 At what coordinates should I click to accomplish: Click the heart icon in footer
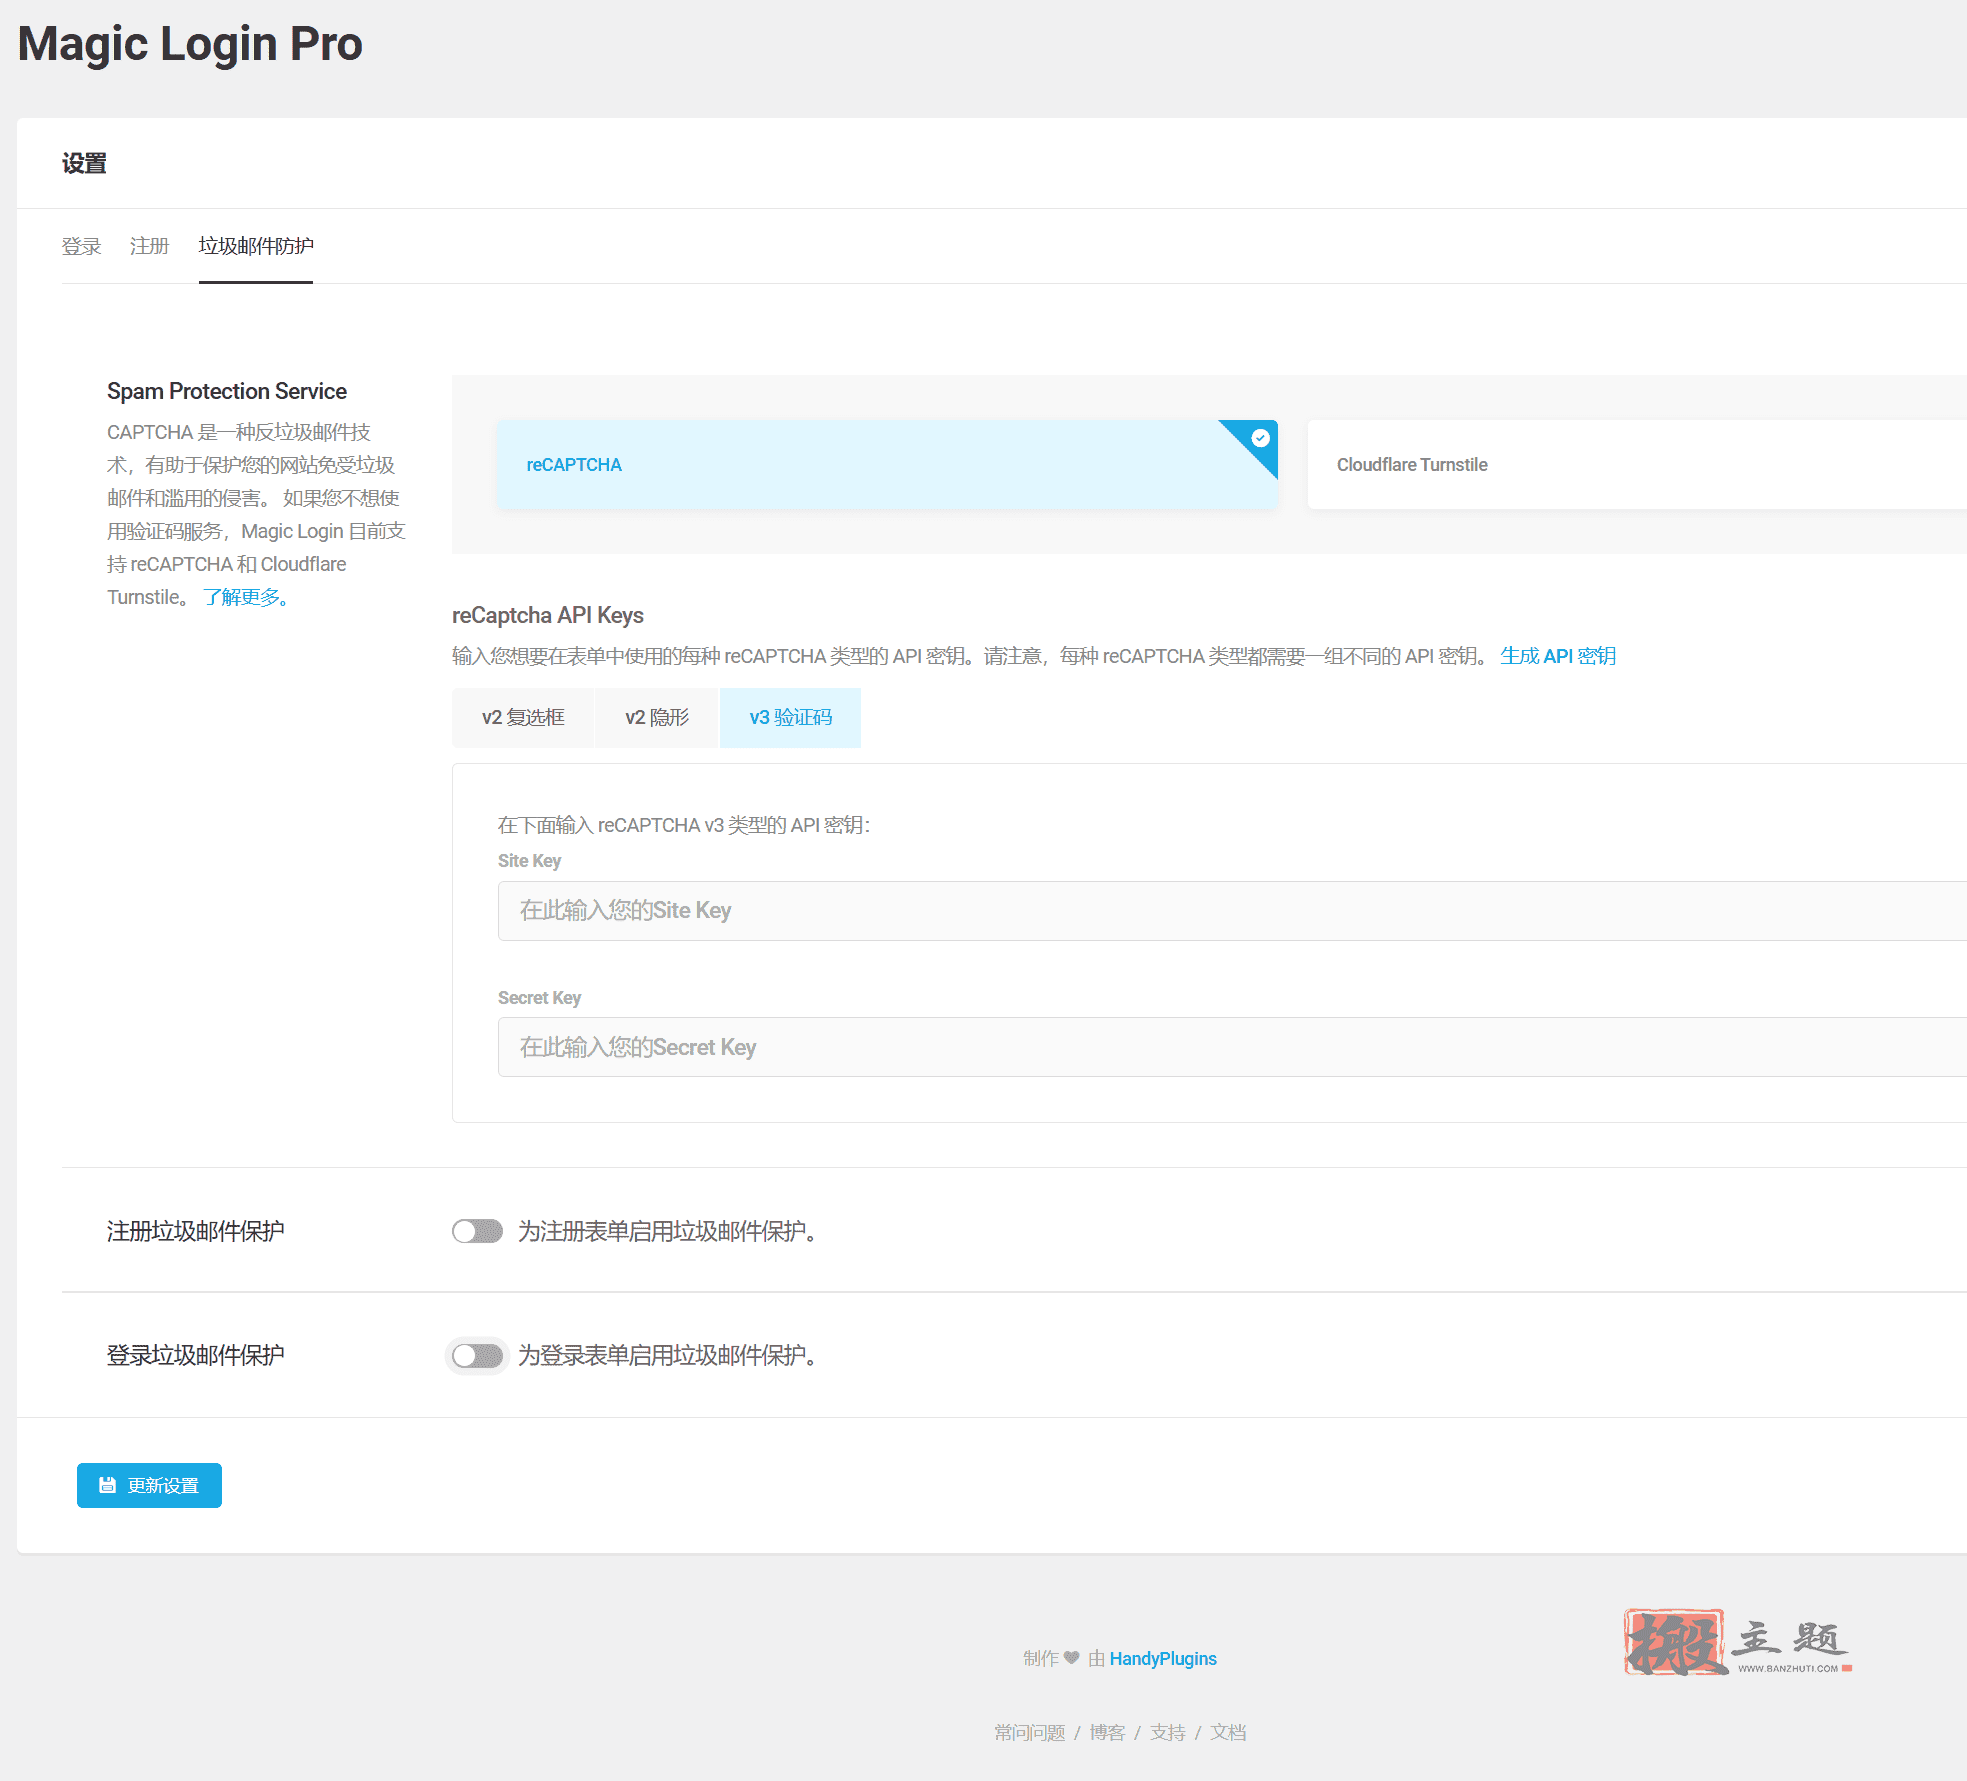(1072, 1658)
